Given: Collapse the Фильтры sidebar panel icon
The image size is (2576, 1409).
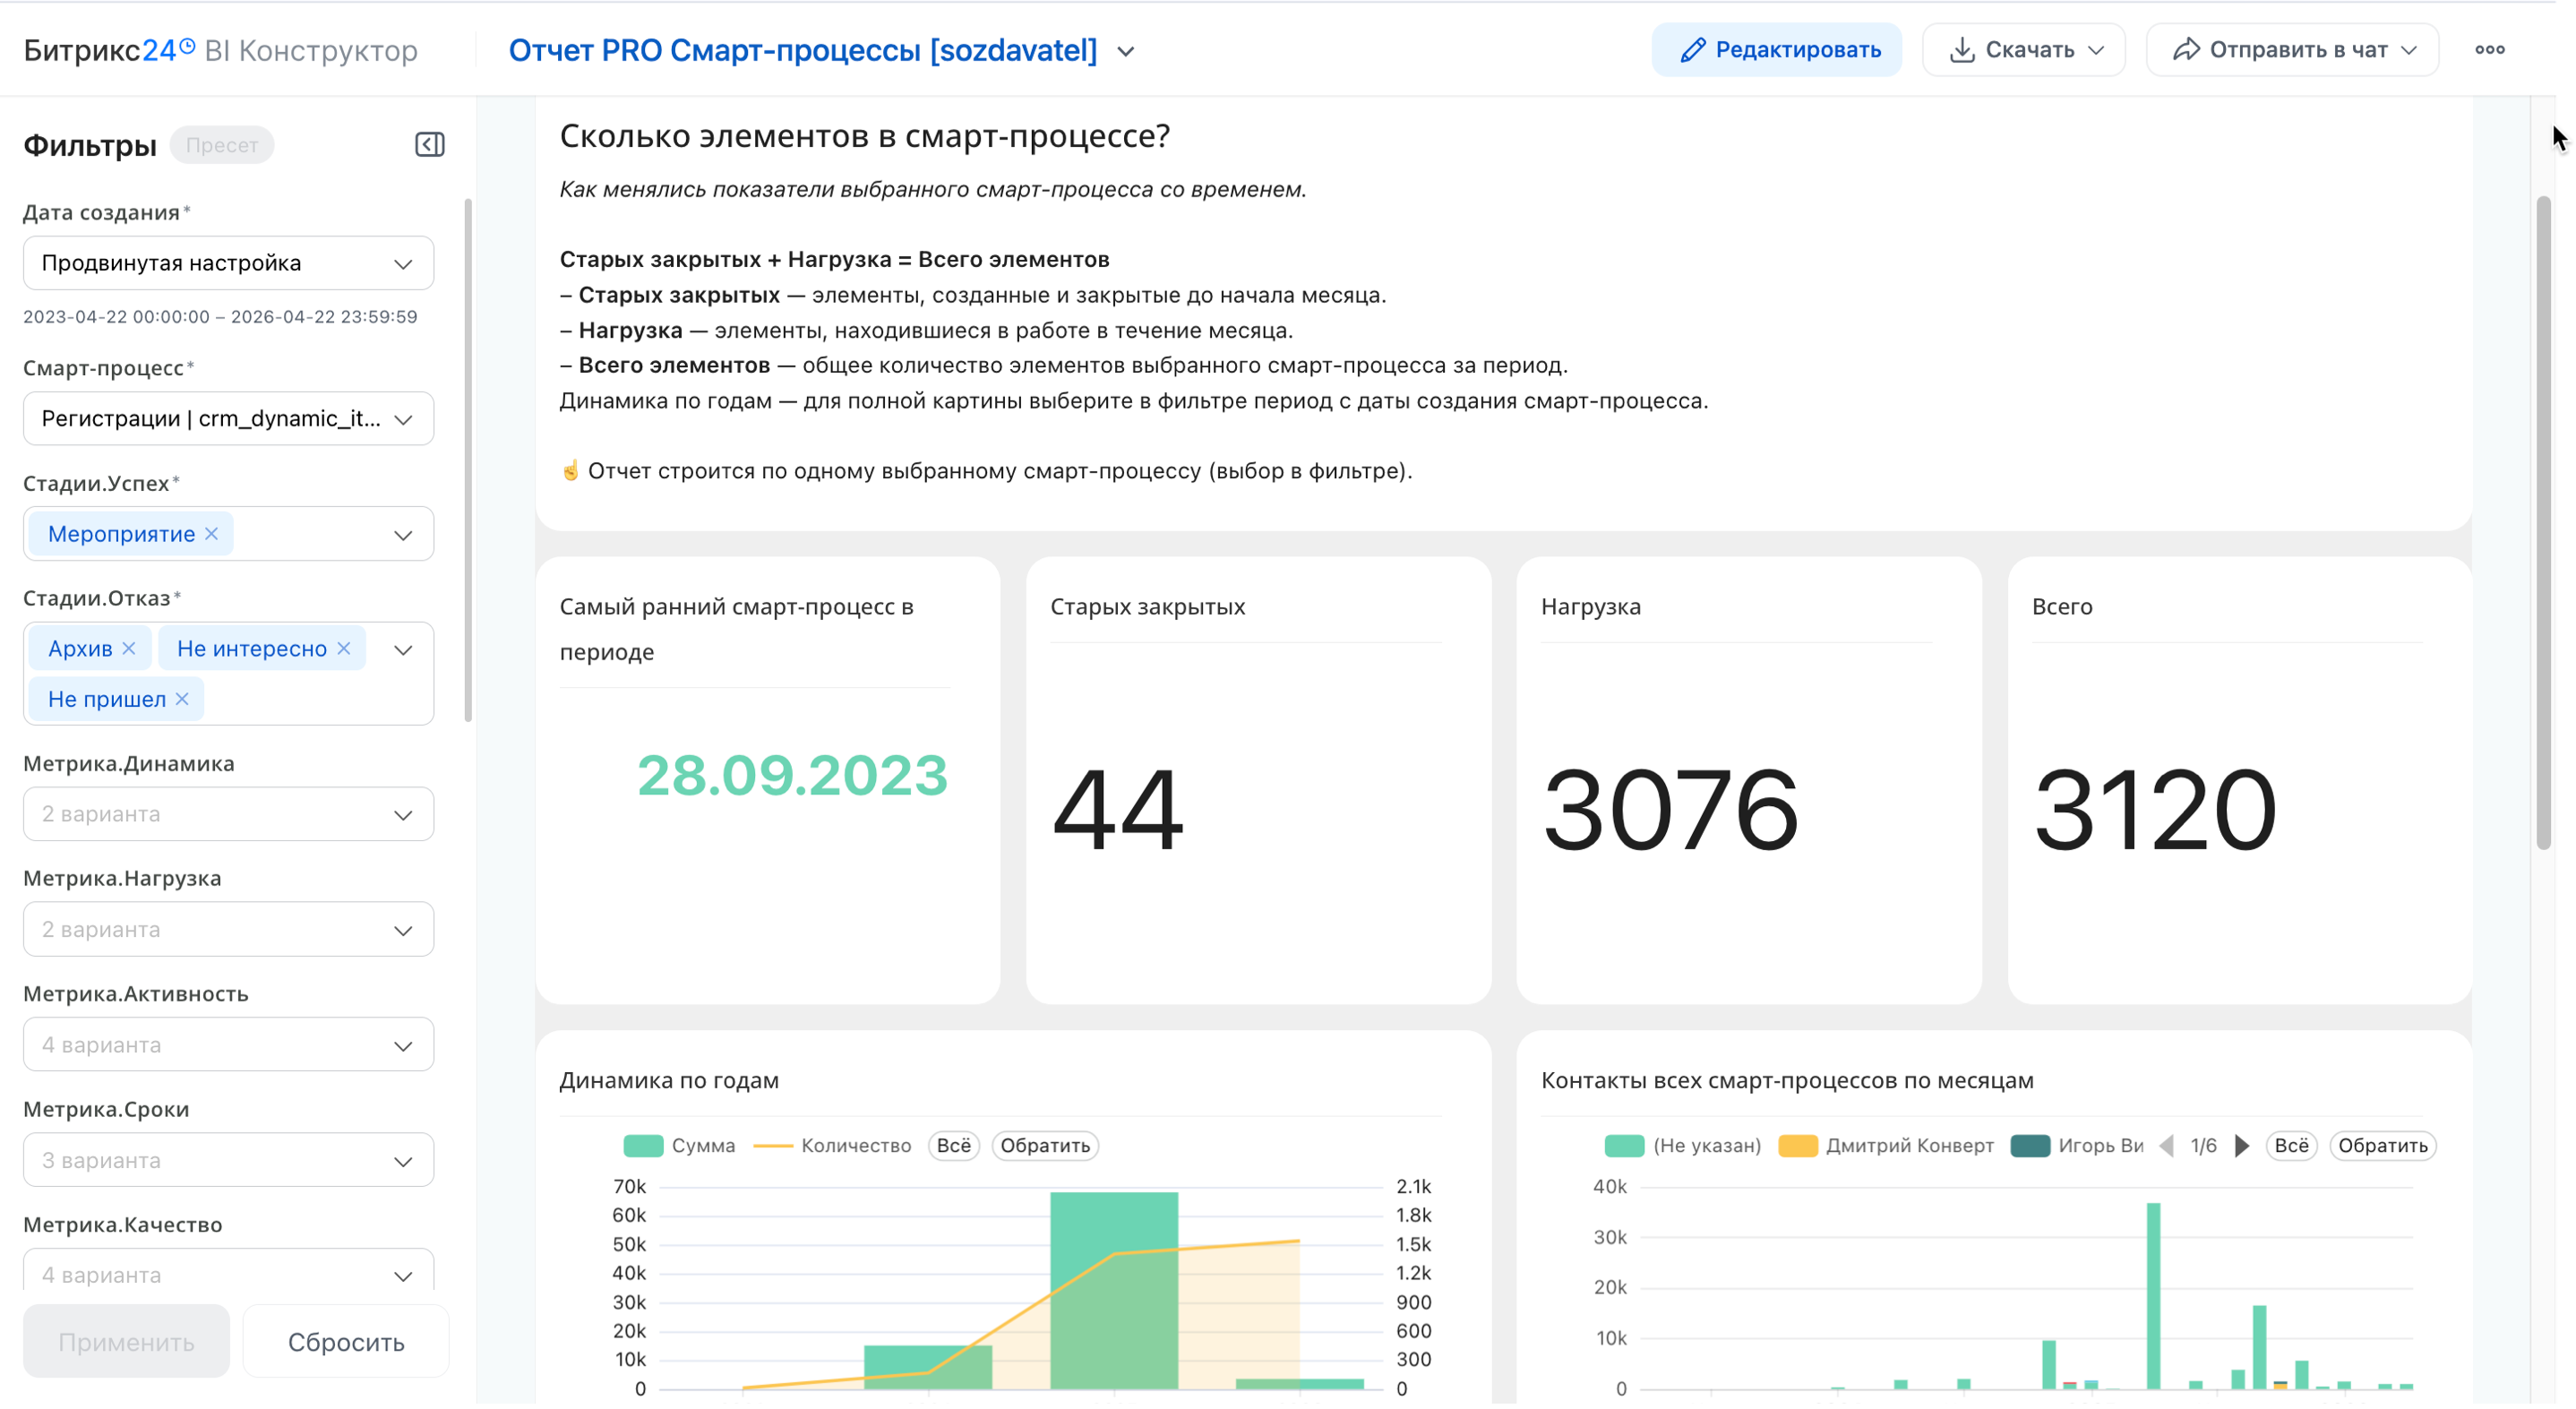Looking at the screenshot, I should [430, 145].
